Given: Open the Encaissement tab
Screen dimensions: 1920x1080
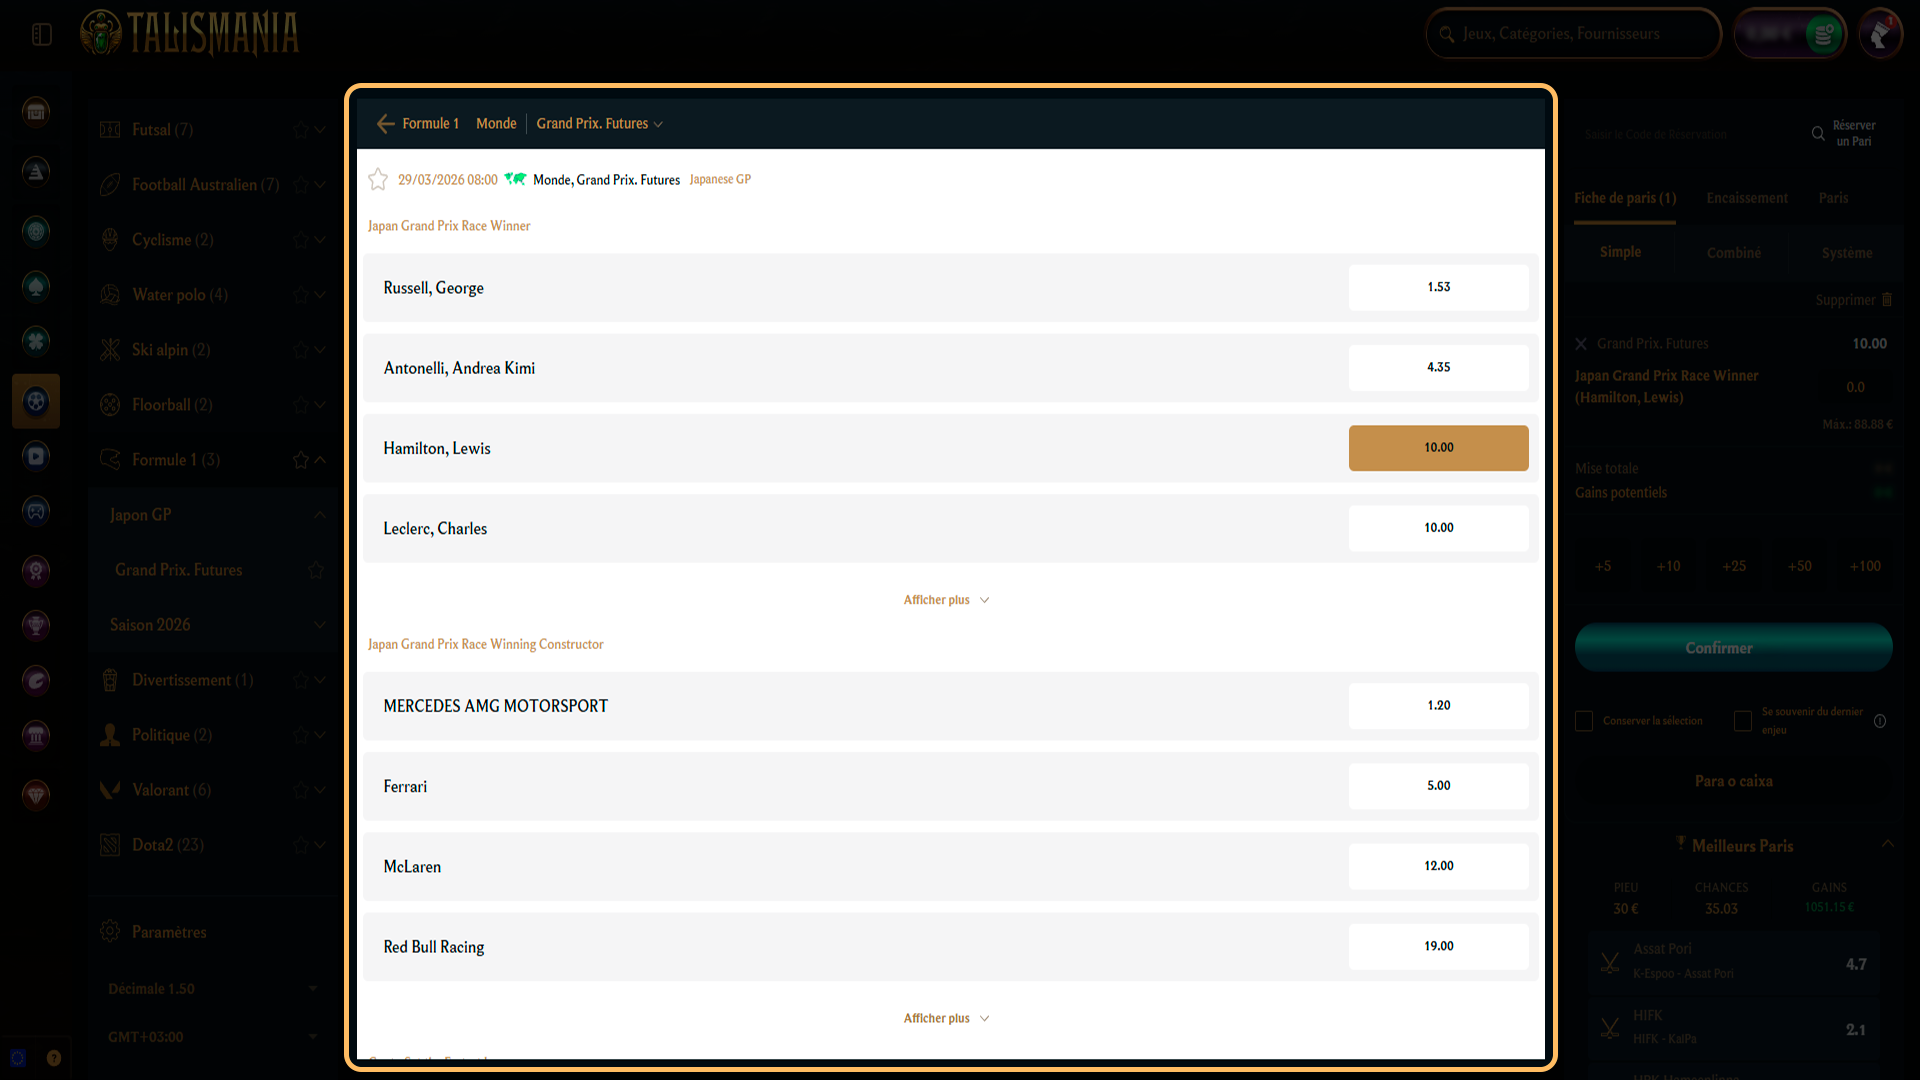Looking at the screenshot, I should [x=1746, y=198].
